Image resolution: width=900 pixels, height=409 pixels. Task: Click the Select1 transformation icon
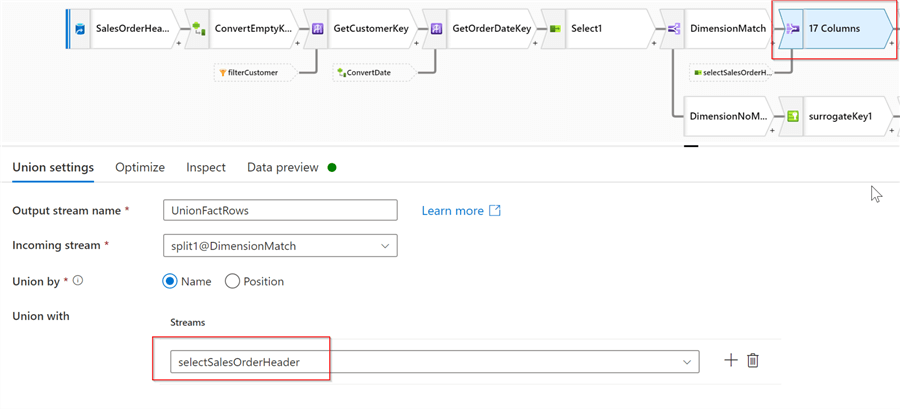(x=555, y=28)
